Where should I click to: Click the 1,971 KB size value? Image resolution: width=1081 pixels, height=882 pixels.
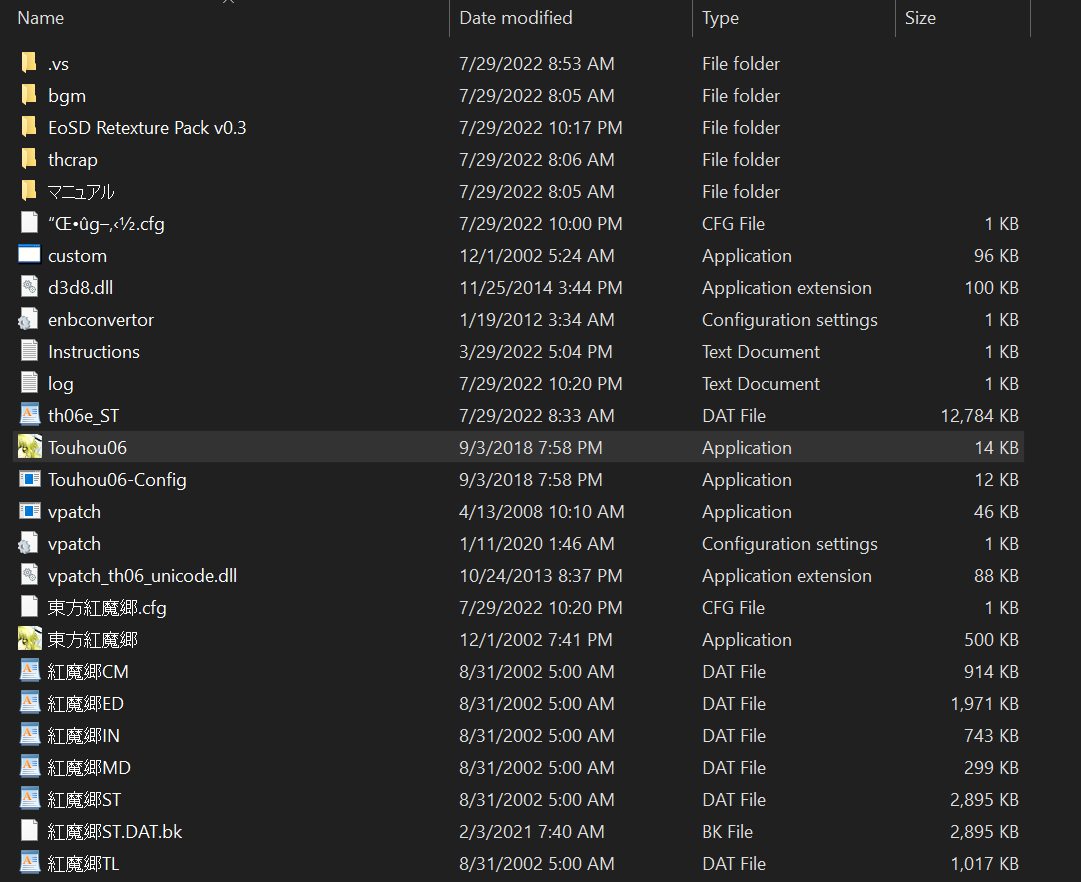click(984, 704)
